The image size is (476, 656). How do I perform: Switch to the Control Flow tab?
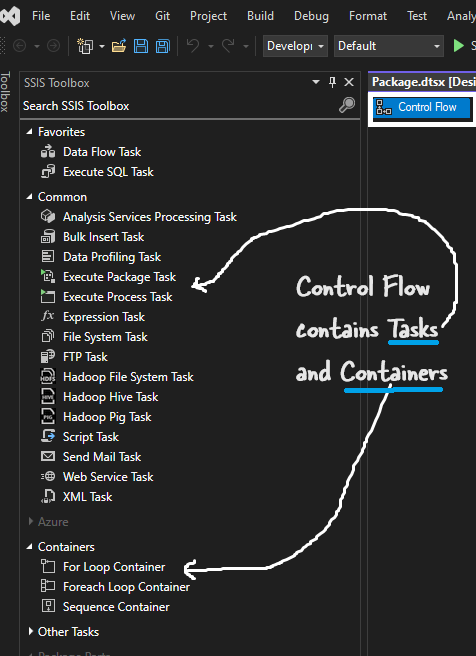[x=422, y=107]
